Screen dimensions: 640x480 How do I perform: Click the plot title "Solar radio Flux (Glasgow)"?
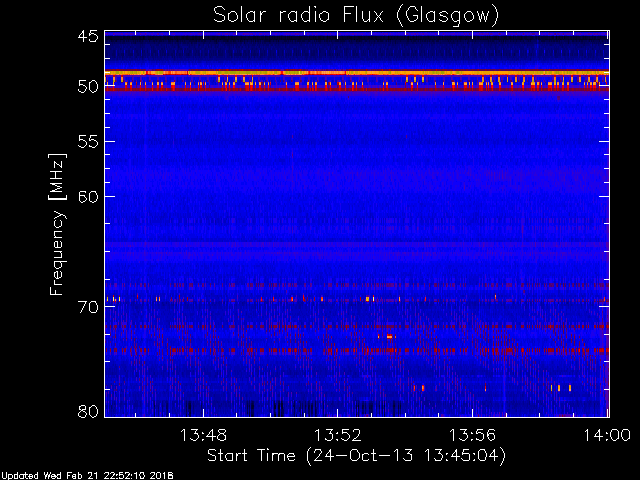point(356,16)
